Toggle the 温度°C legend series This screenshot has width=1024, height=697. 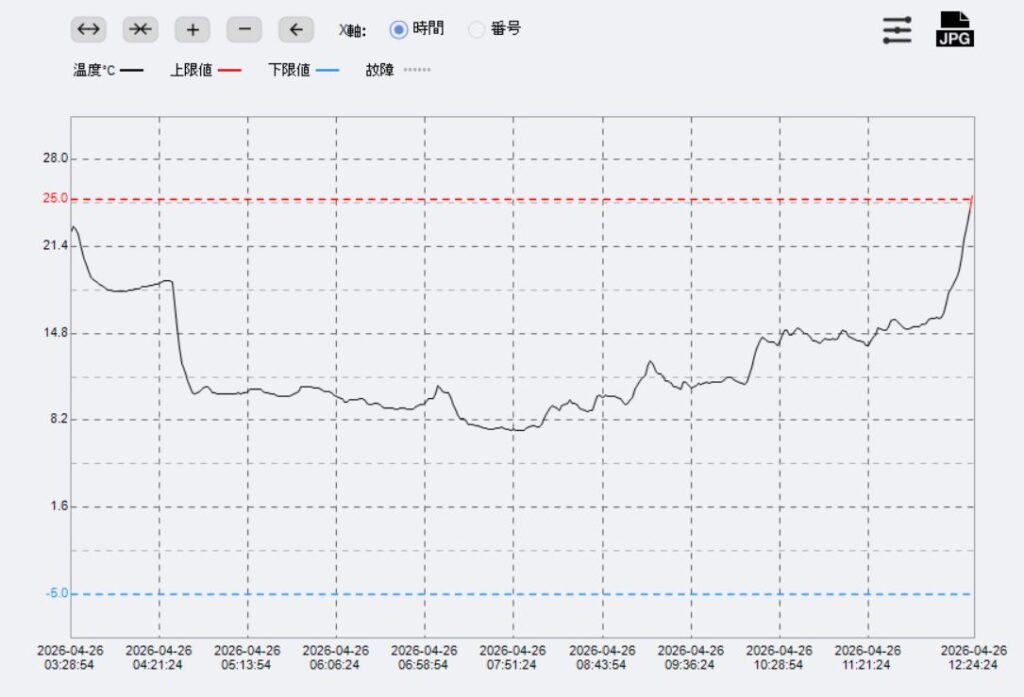[x=107, y=71]
